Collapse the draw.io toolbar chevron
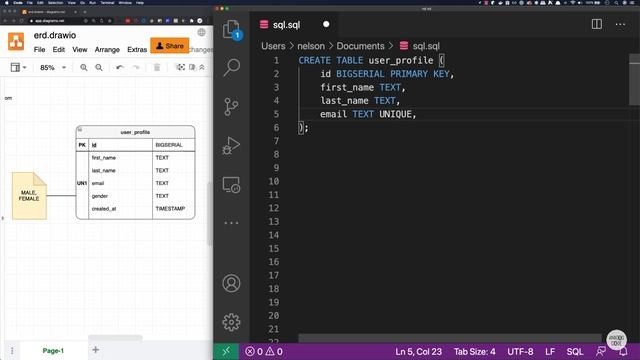The width and height of the screenshot is (640, 360). (202, 67)
